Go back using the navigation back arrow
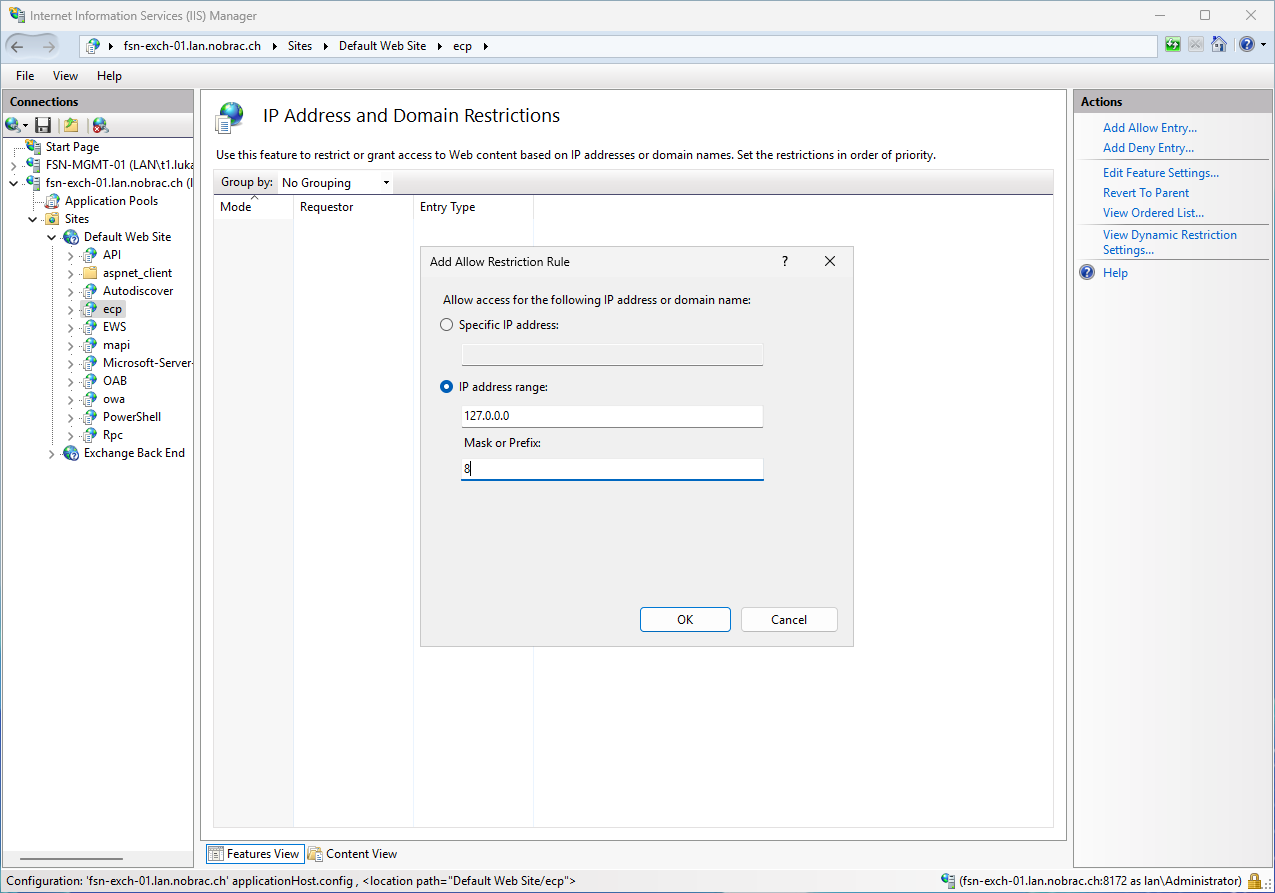The height and width of the screenshot is (893, 1275). (x=18, y=46)
